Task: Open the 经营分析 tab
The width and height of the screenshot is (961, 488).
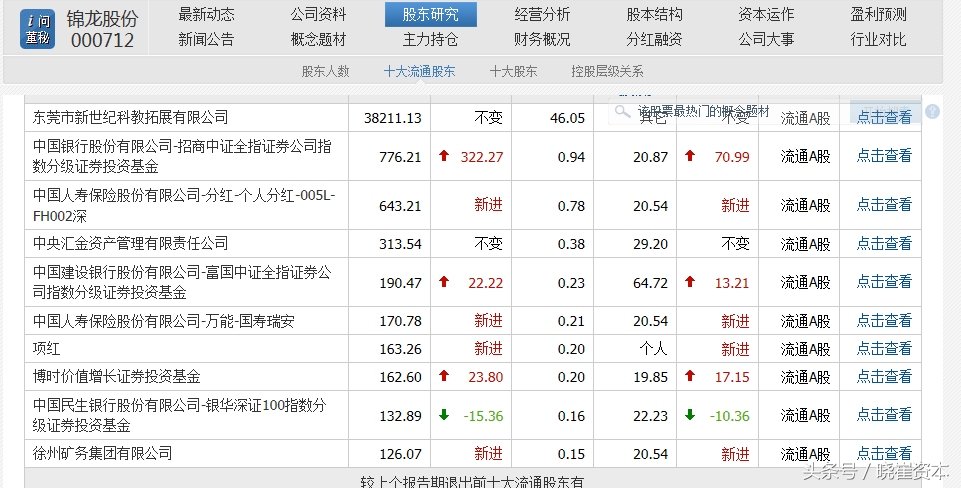Action: click(x=542, y=15)
